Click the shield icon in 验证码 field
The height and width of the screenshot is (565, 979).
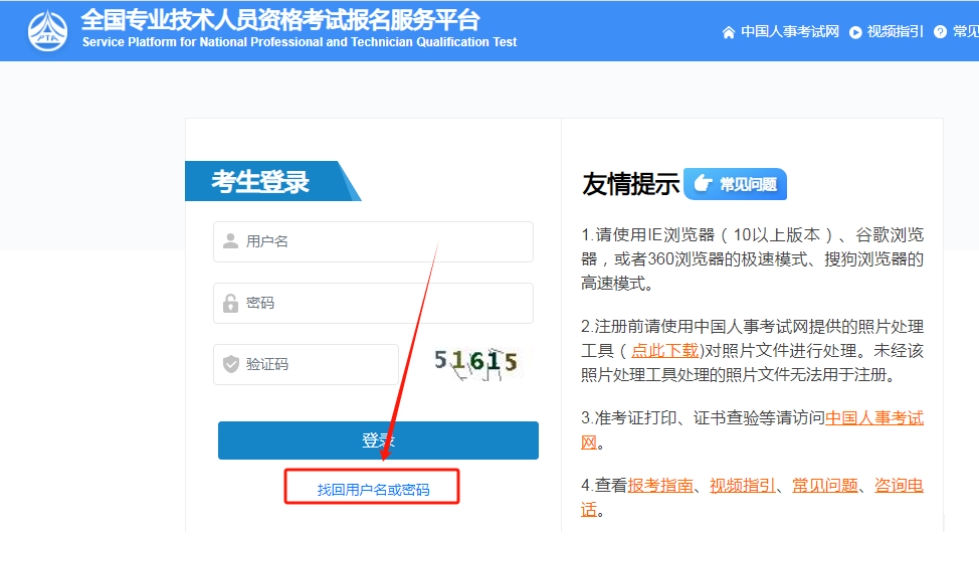click(231, 364)
